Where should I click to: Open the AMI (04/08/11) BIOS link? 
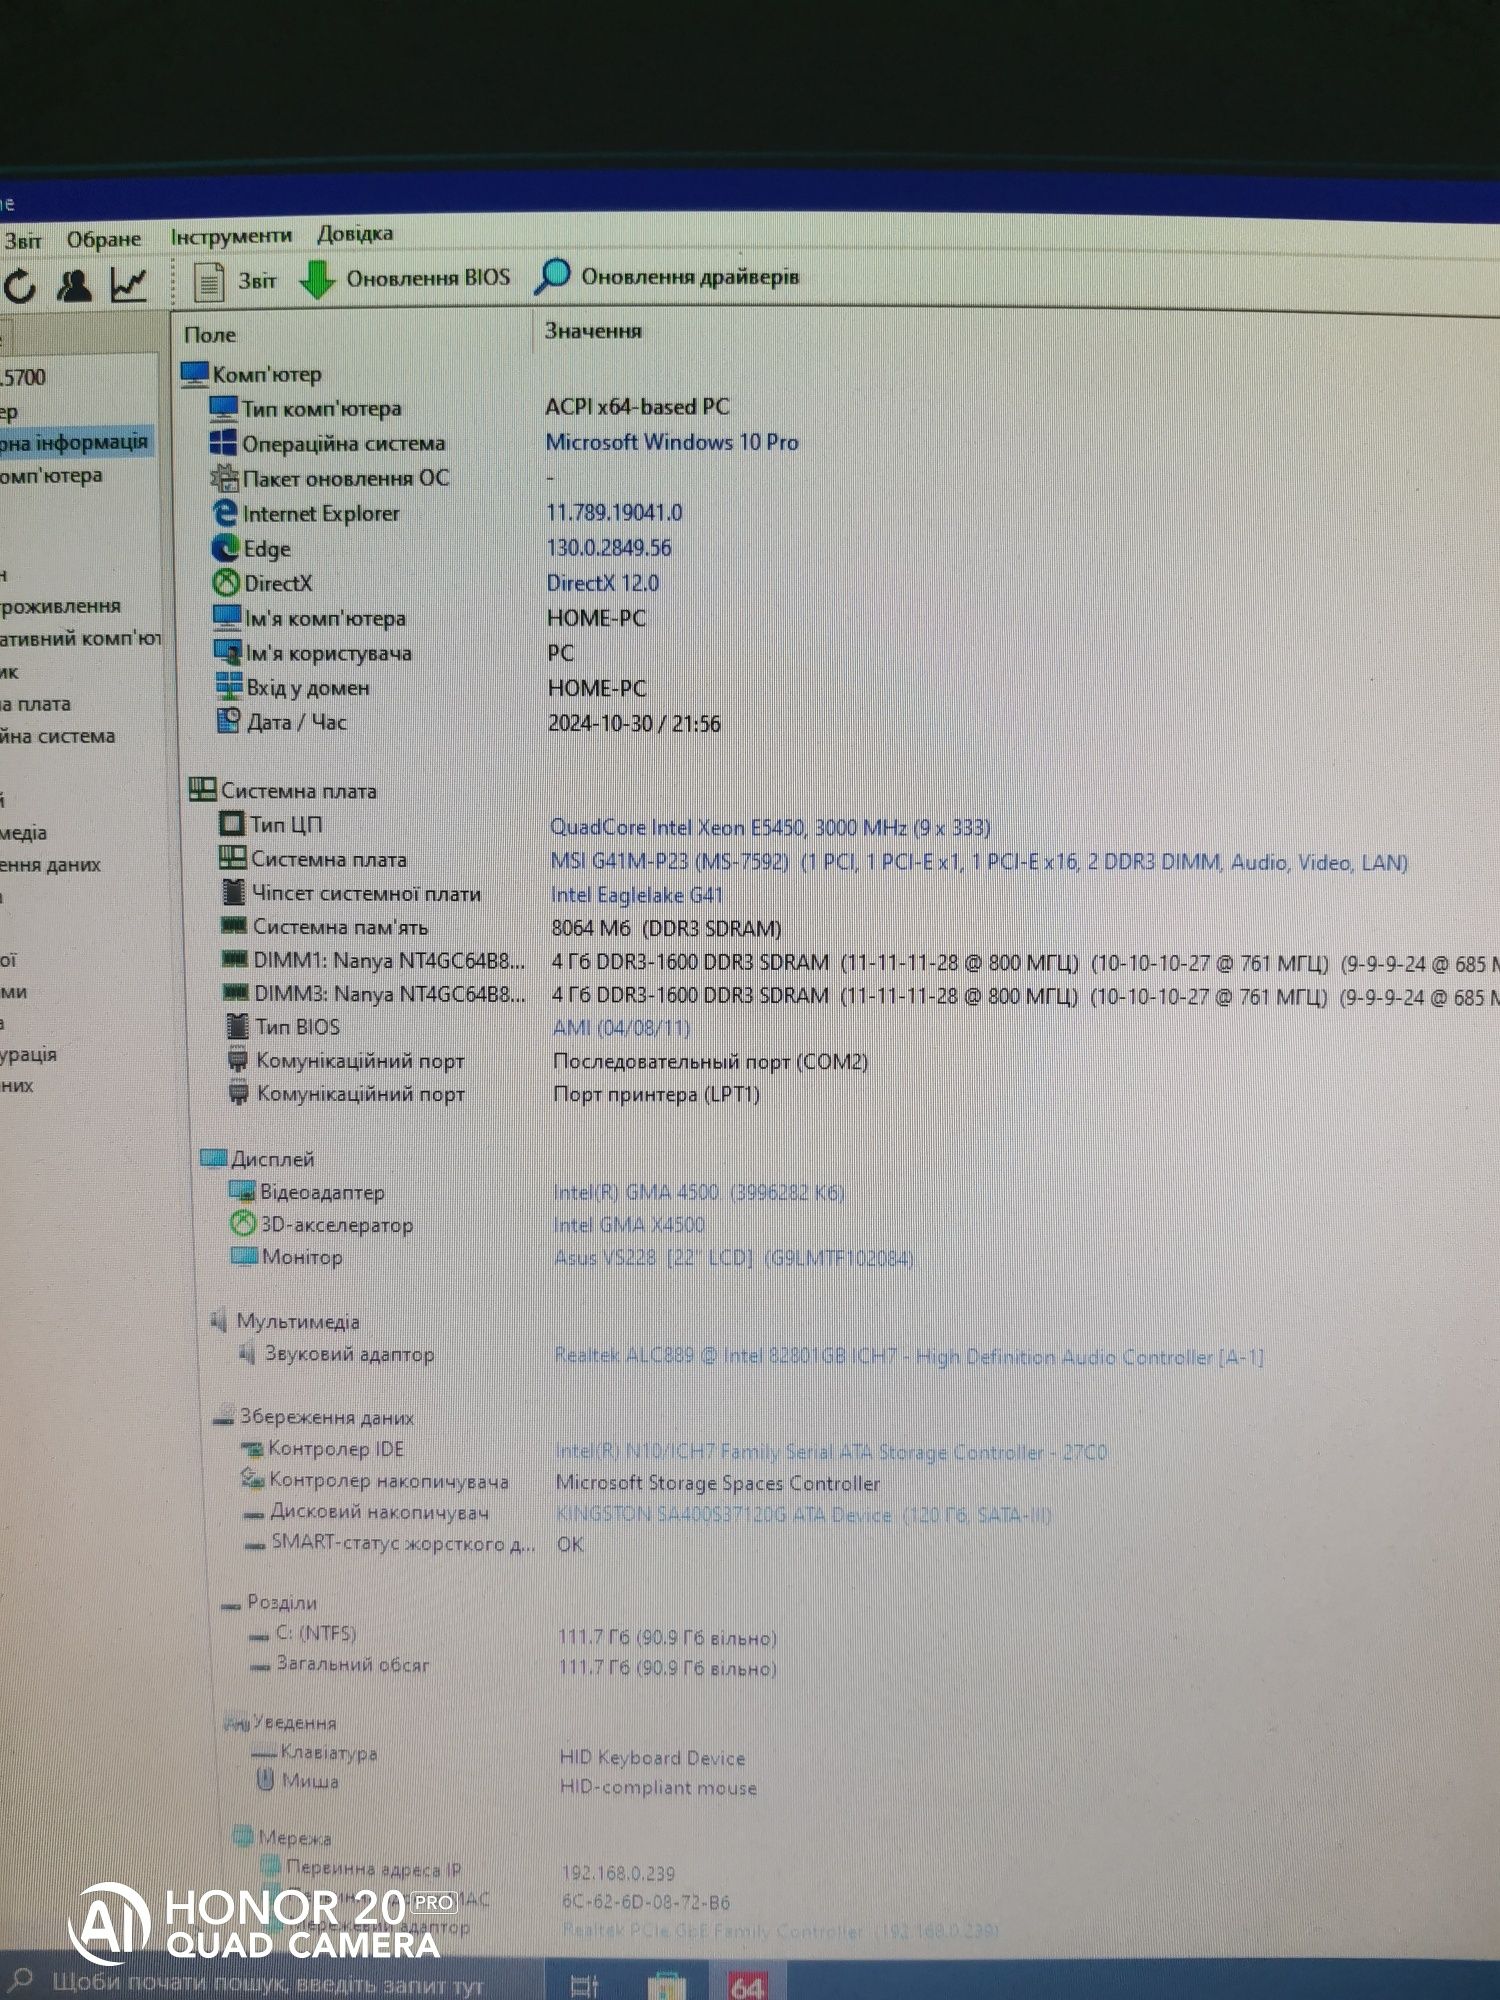tap(621, 1028)
